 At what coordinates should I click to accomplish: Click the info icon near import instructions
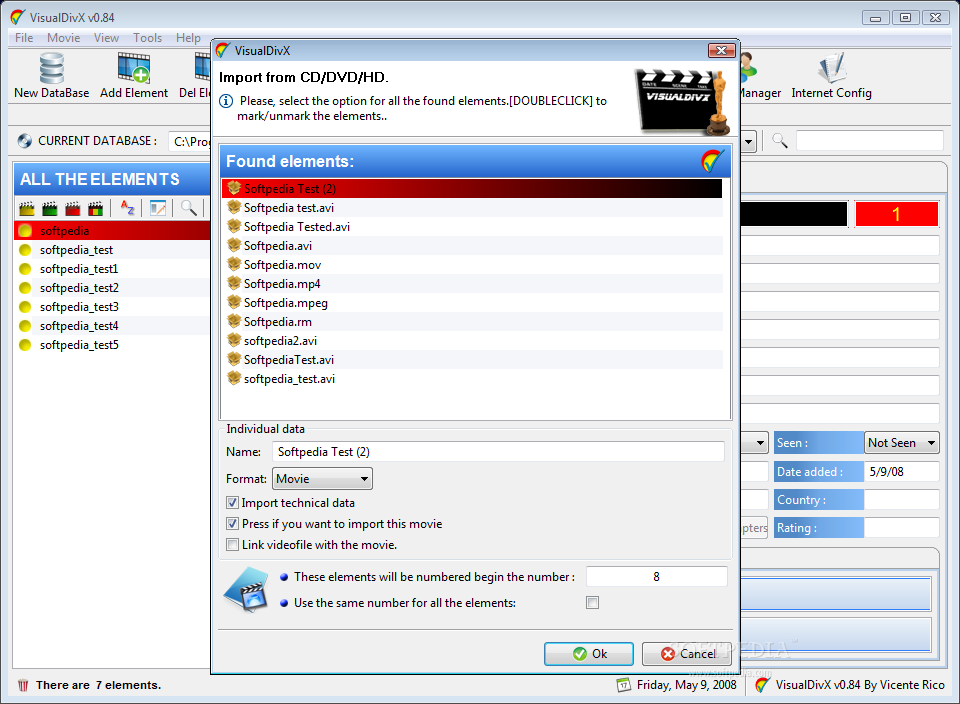tap(226, 101)
